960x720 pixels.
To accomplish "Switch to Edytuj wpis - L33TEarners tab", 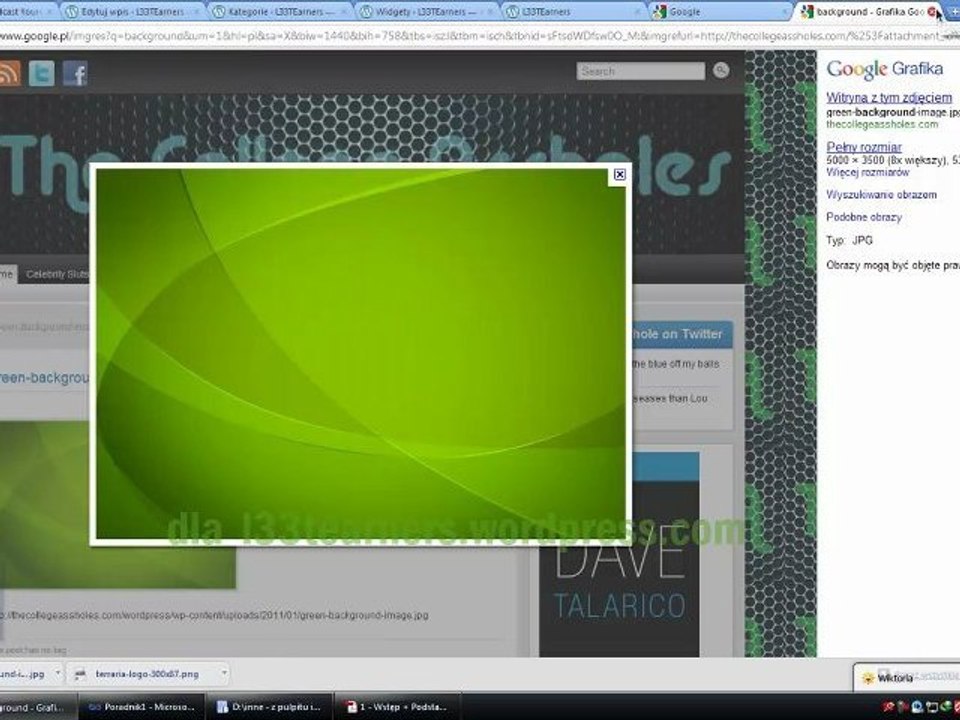I will pyautogui.click(x=132, y=12).
